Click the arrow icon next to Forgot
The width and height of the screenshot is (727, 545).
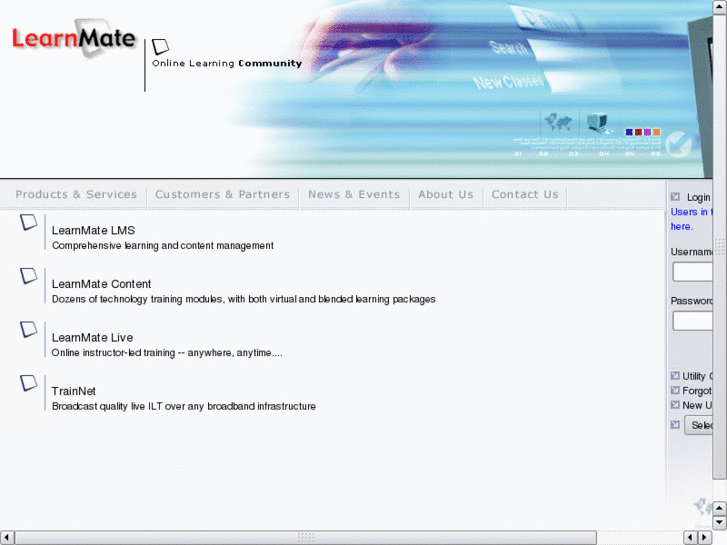coord(675,390)
